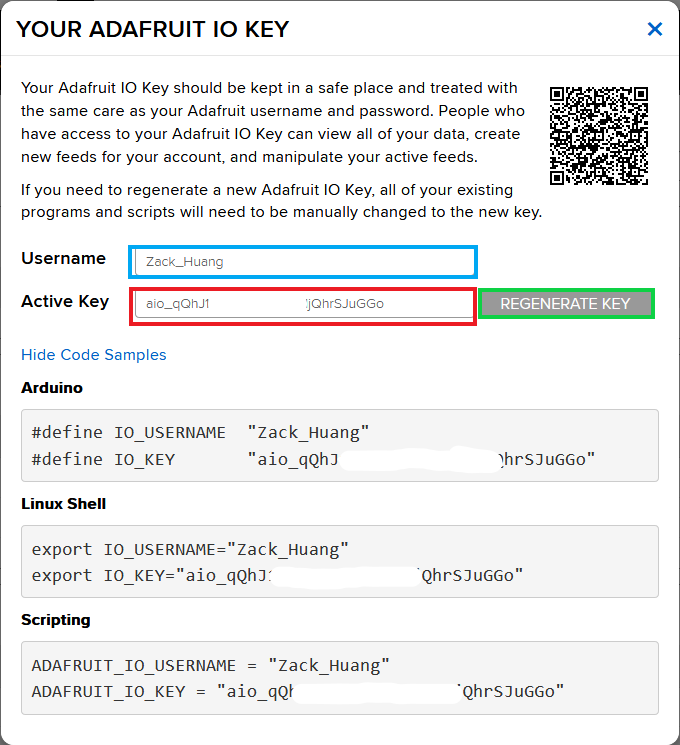Click the Scripting code sample block
Image resolution: width=680 pixels, height=745 pixels.
pyautogui.click(x=340, y=678)
